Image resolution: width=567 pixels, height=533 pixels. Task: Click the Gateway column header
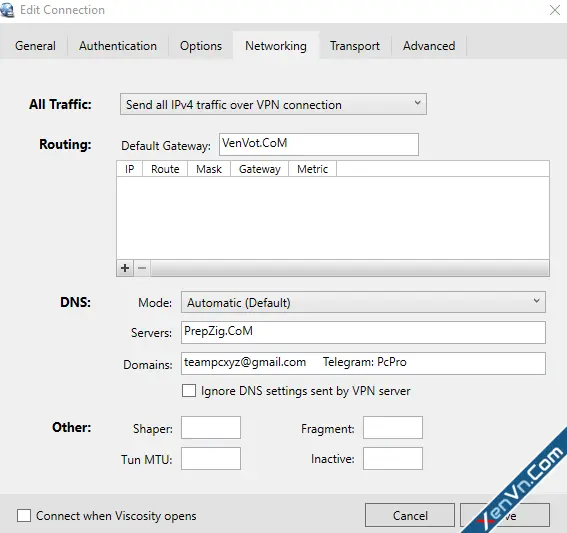pos(260,169)
